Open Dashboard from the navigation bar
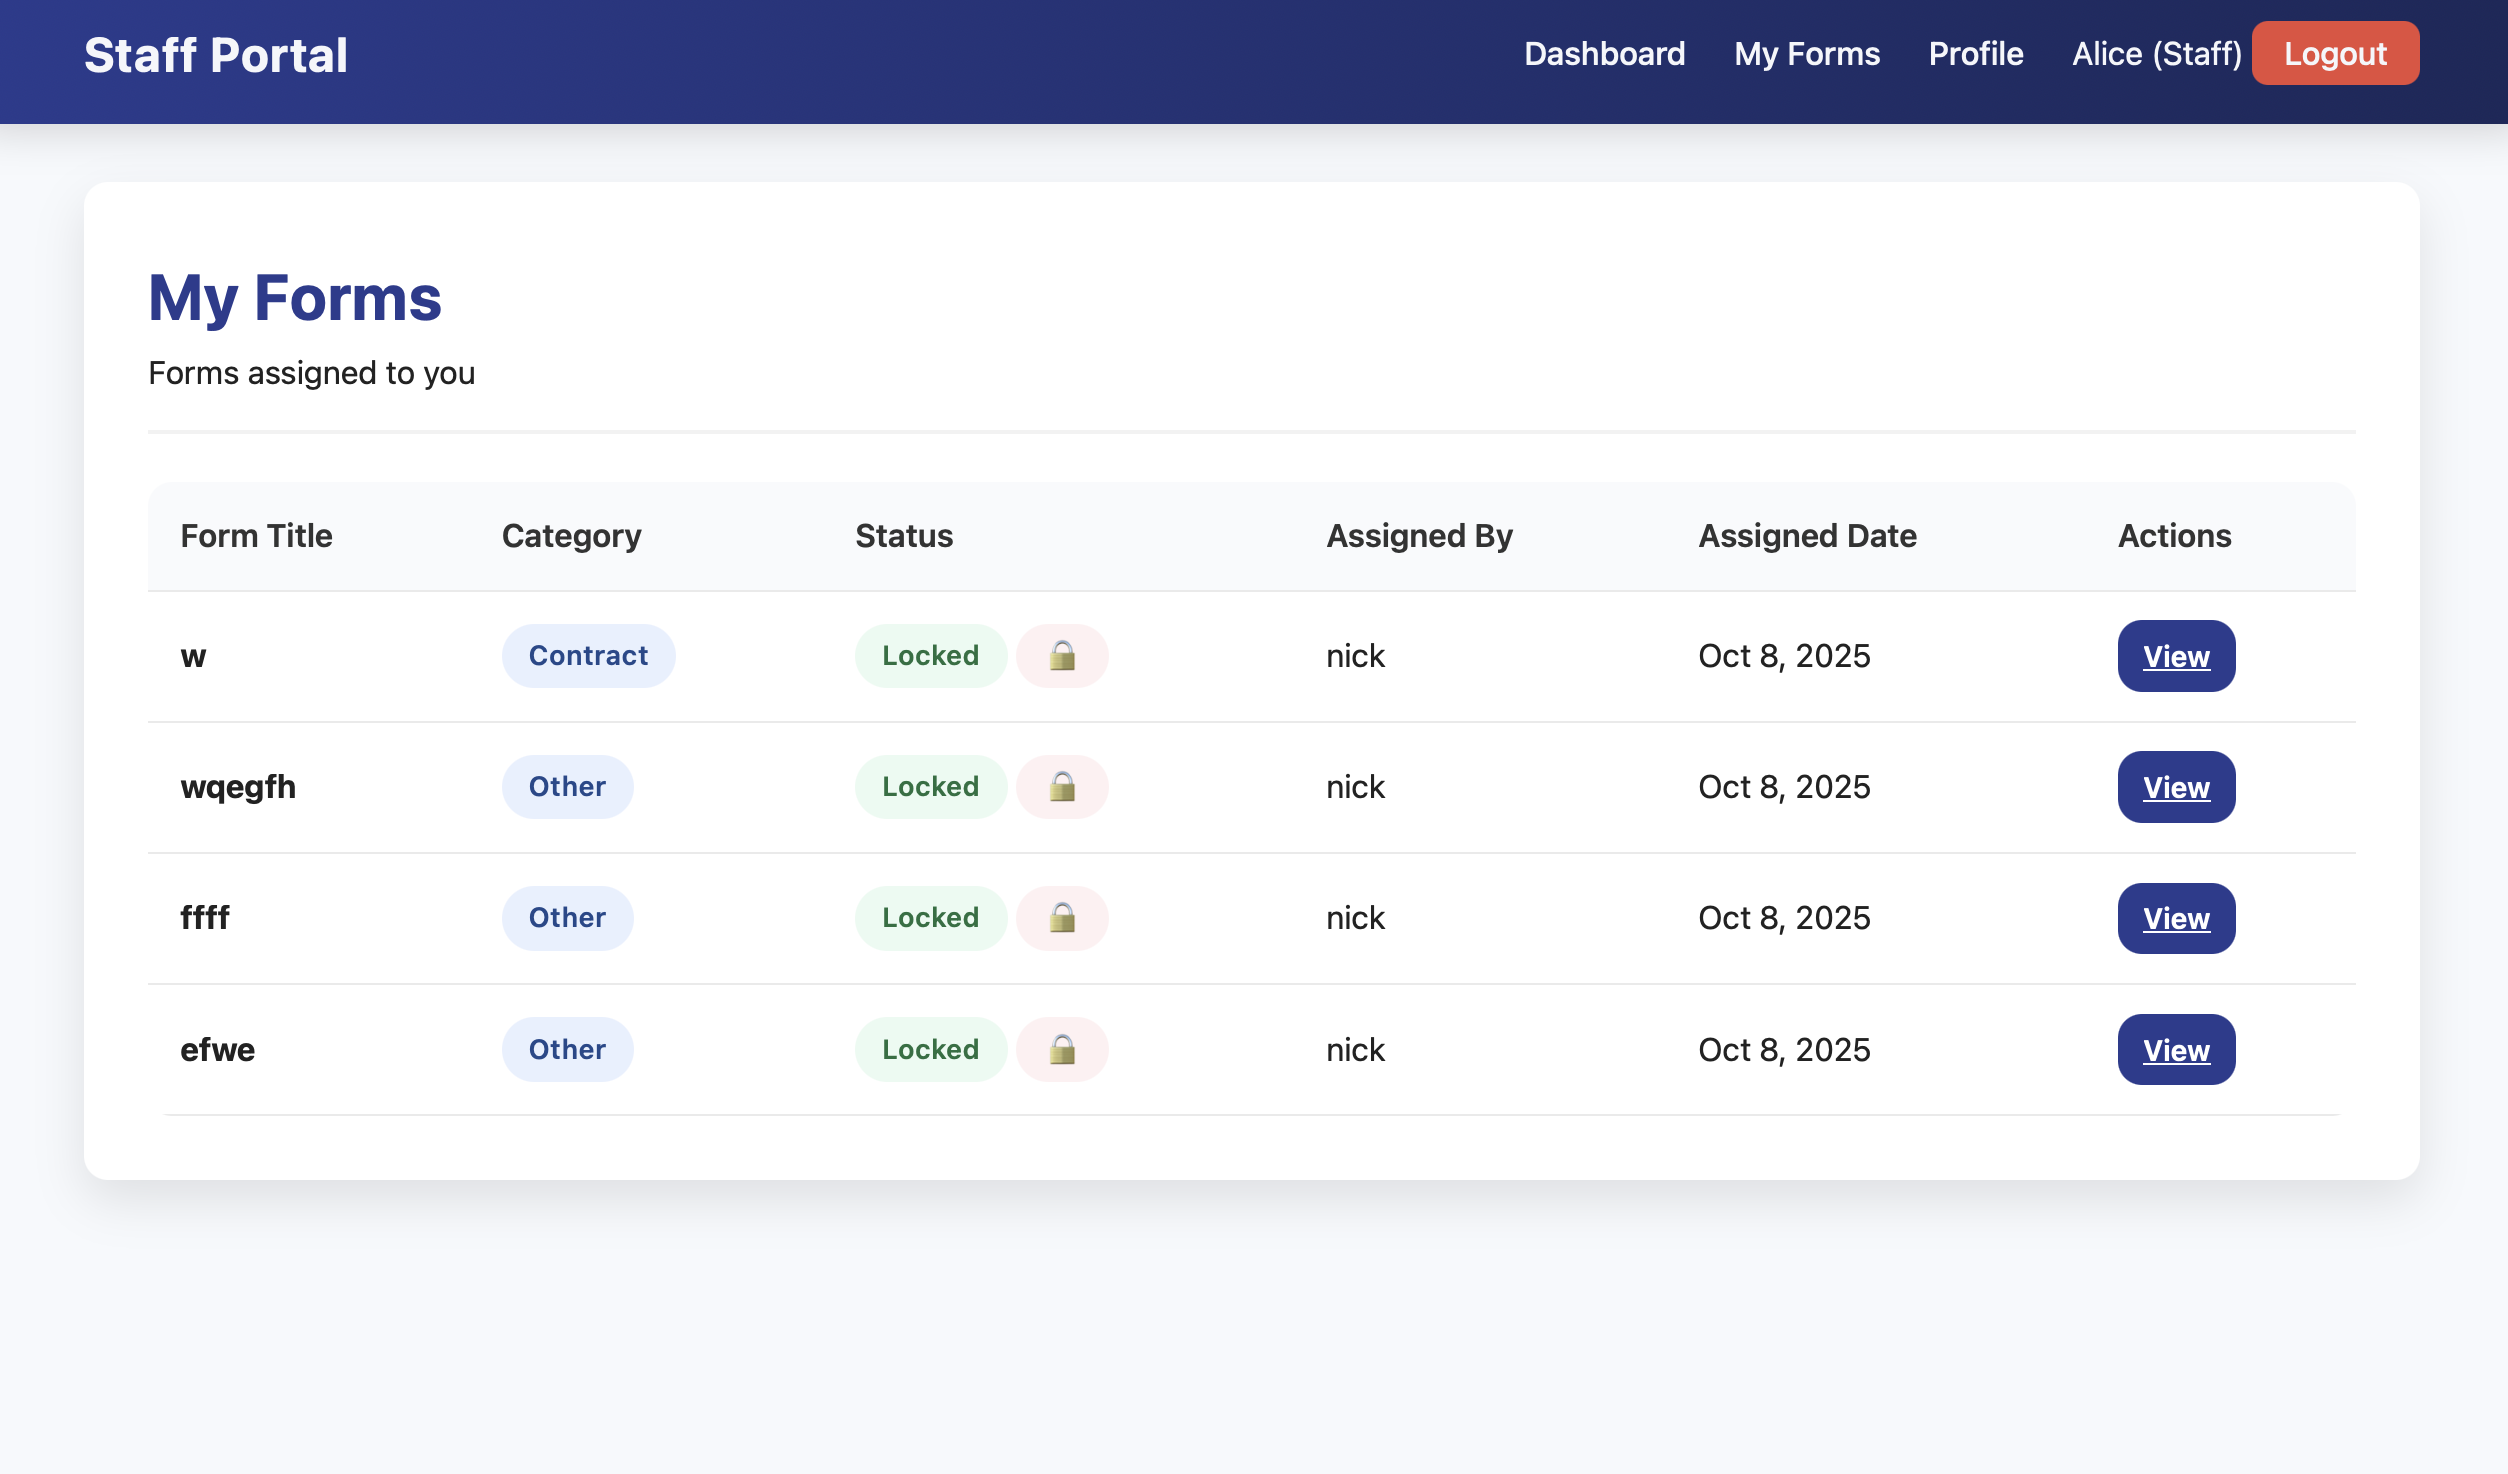 (1604, 54)
